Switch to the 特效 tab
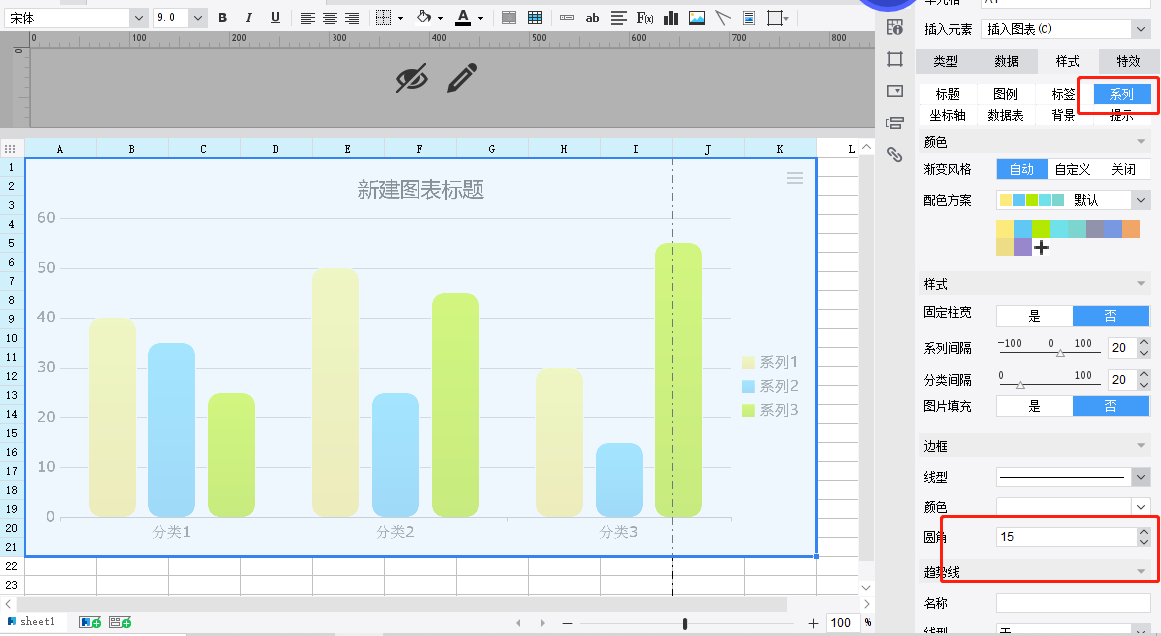 1128,61
